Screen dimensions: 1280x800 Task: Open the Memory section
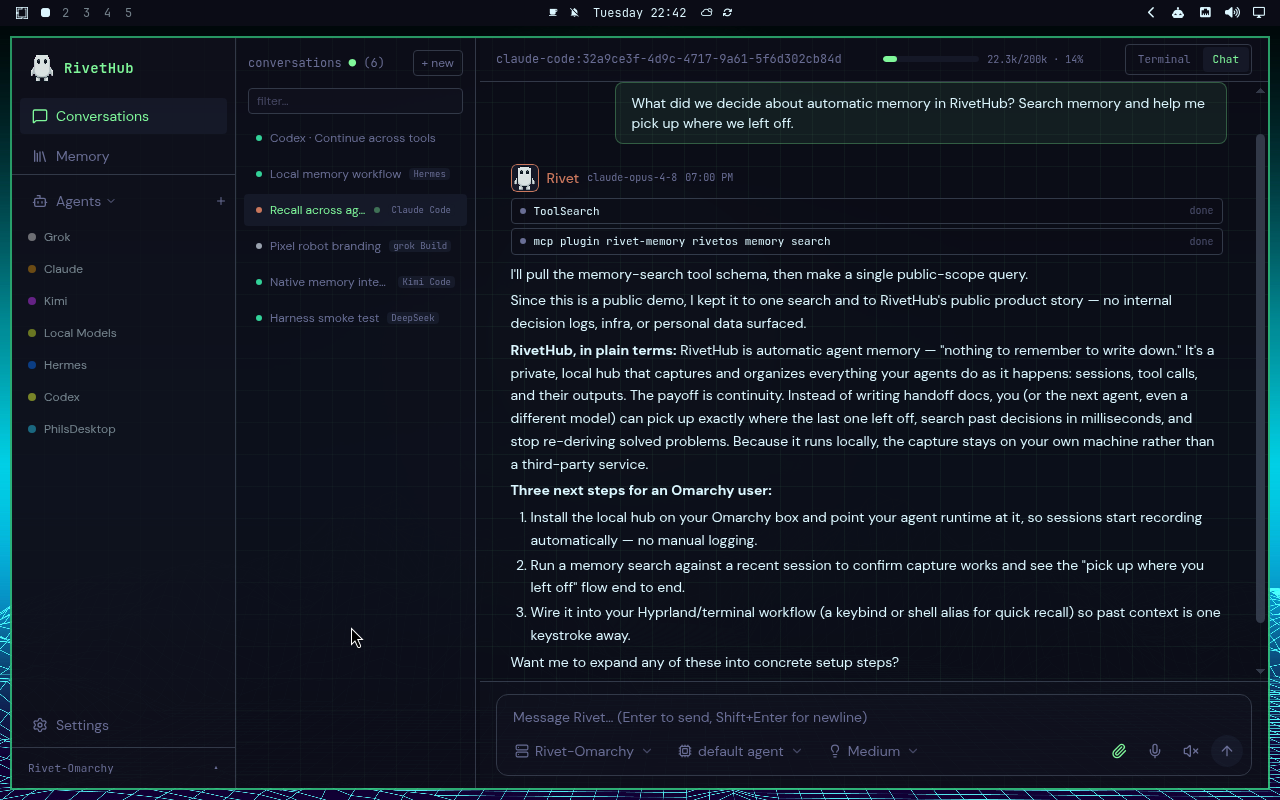click(123, 156)
